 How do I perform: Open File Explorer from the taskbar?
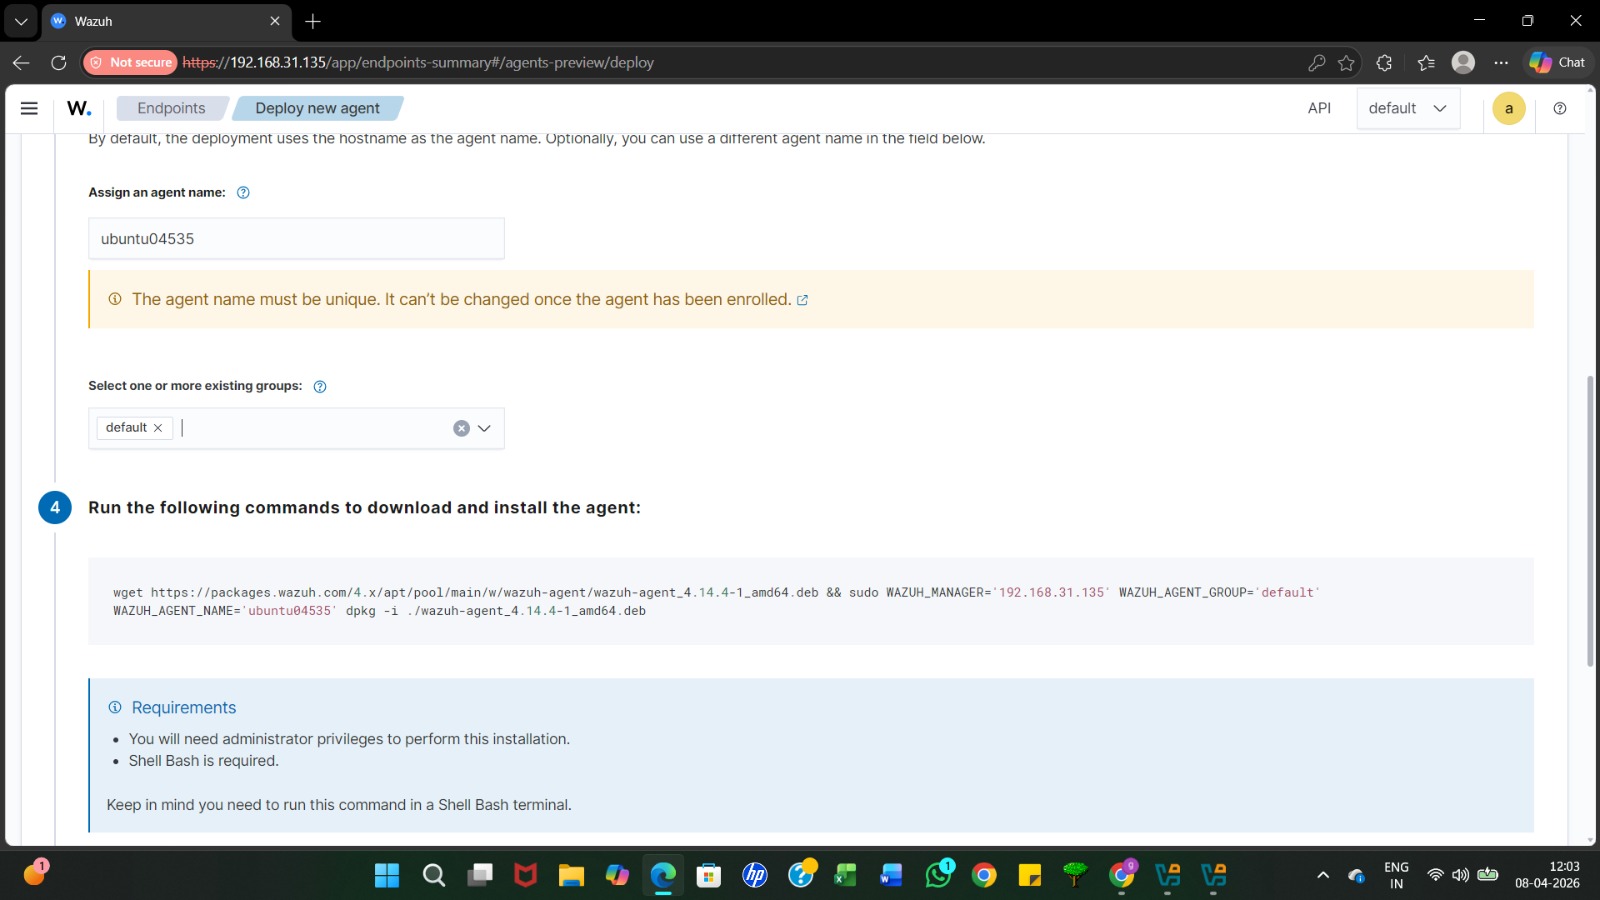tap(571, 876)
